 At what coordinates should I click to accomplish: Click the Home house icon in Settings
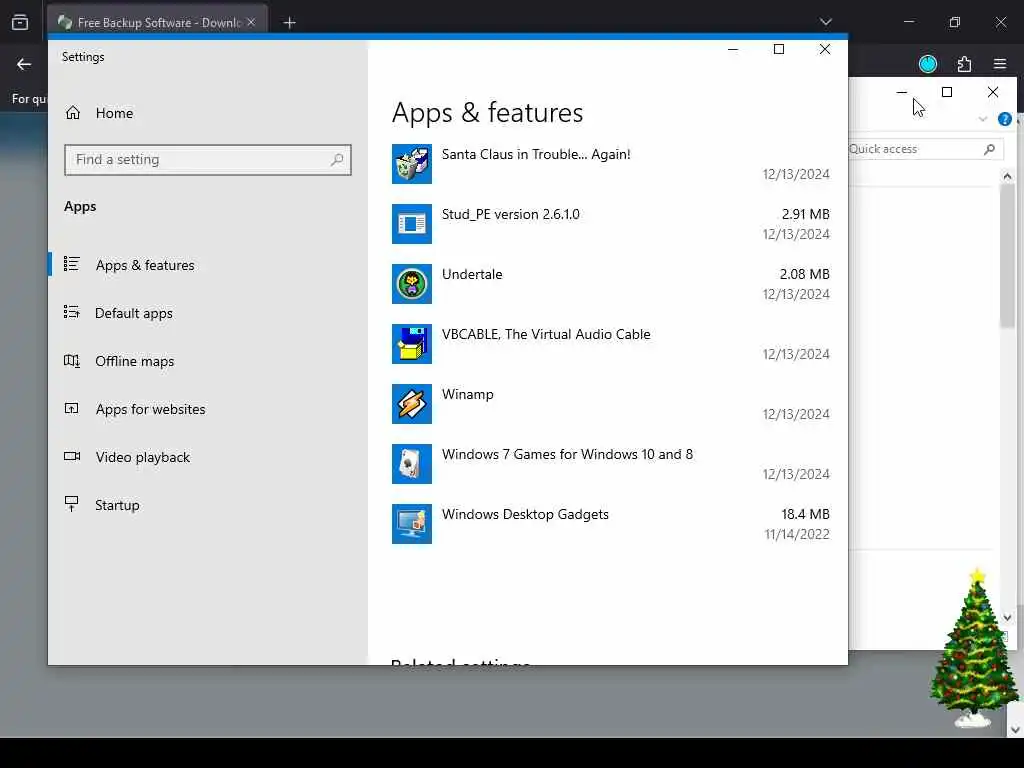pyautogui.click(x=72, y=113)
